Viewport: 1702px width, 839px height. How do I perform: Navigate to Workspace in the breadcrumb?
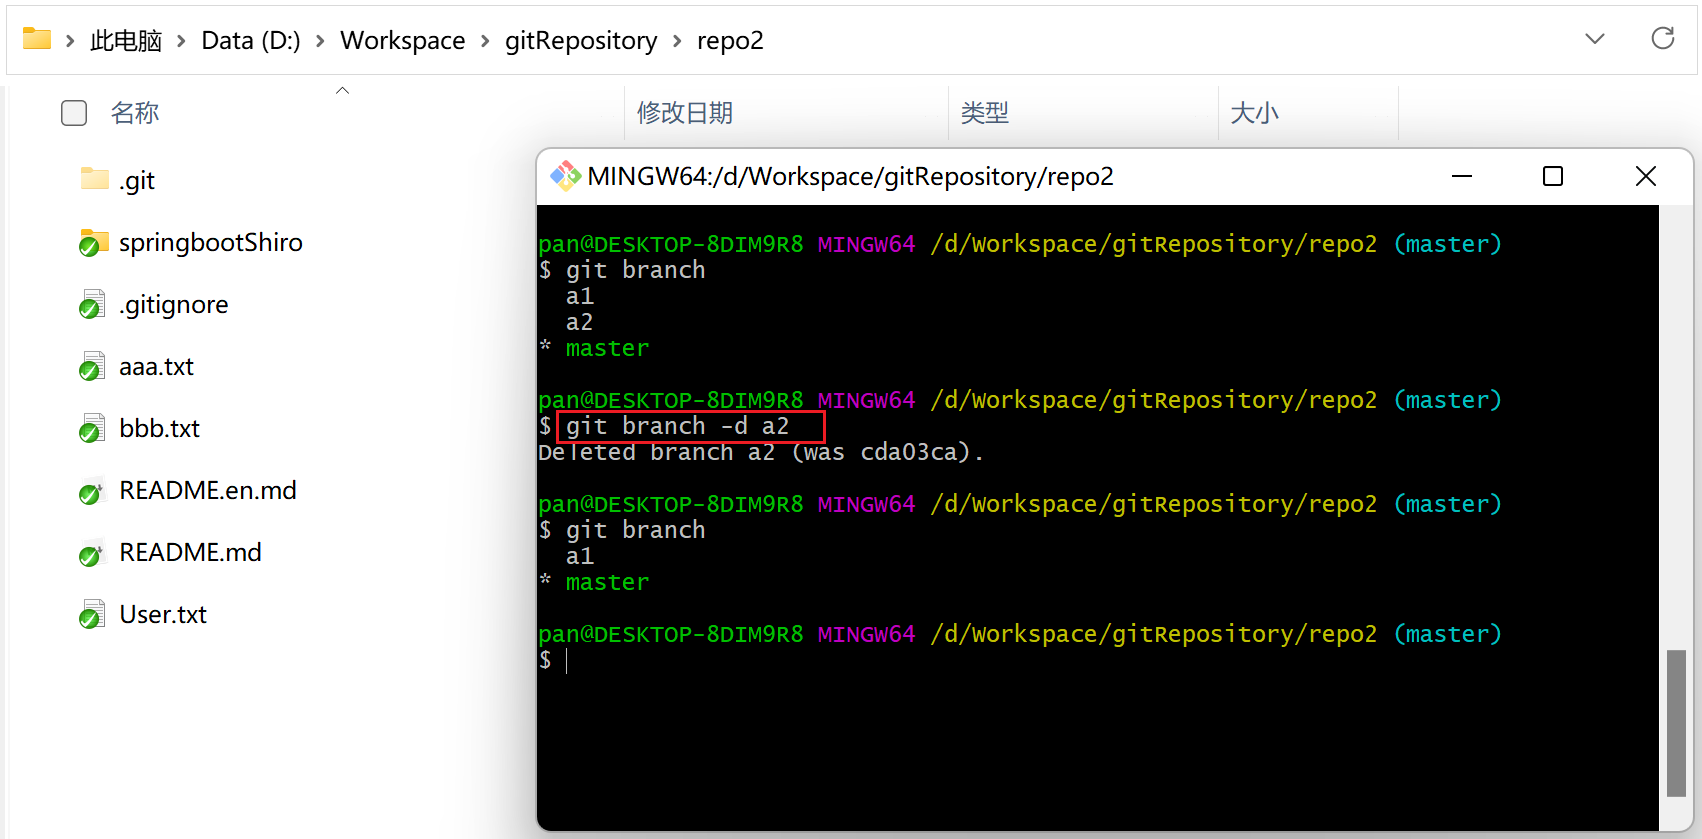pyautogui.click(x=402, y=41)
